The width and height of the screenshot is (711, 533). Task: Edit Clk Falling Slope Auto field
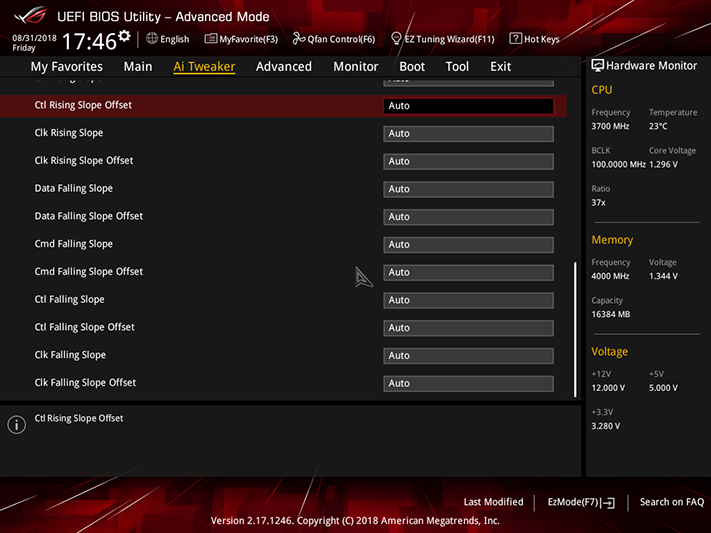pos(468,356)
